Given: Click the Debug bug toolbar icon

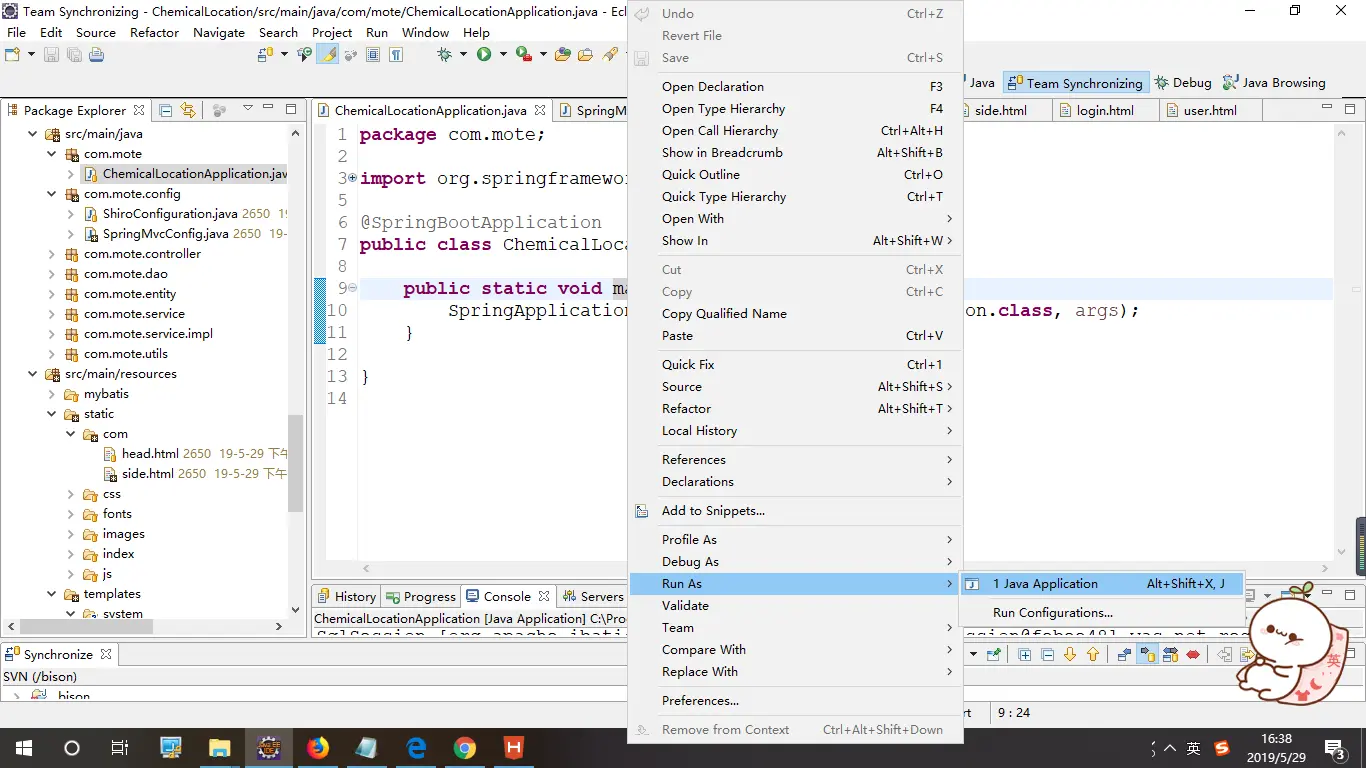Looking at the screenshot, I should point(444,54).
